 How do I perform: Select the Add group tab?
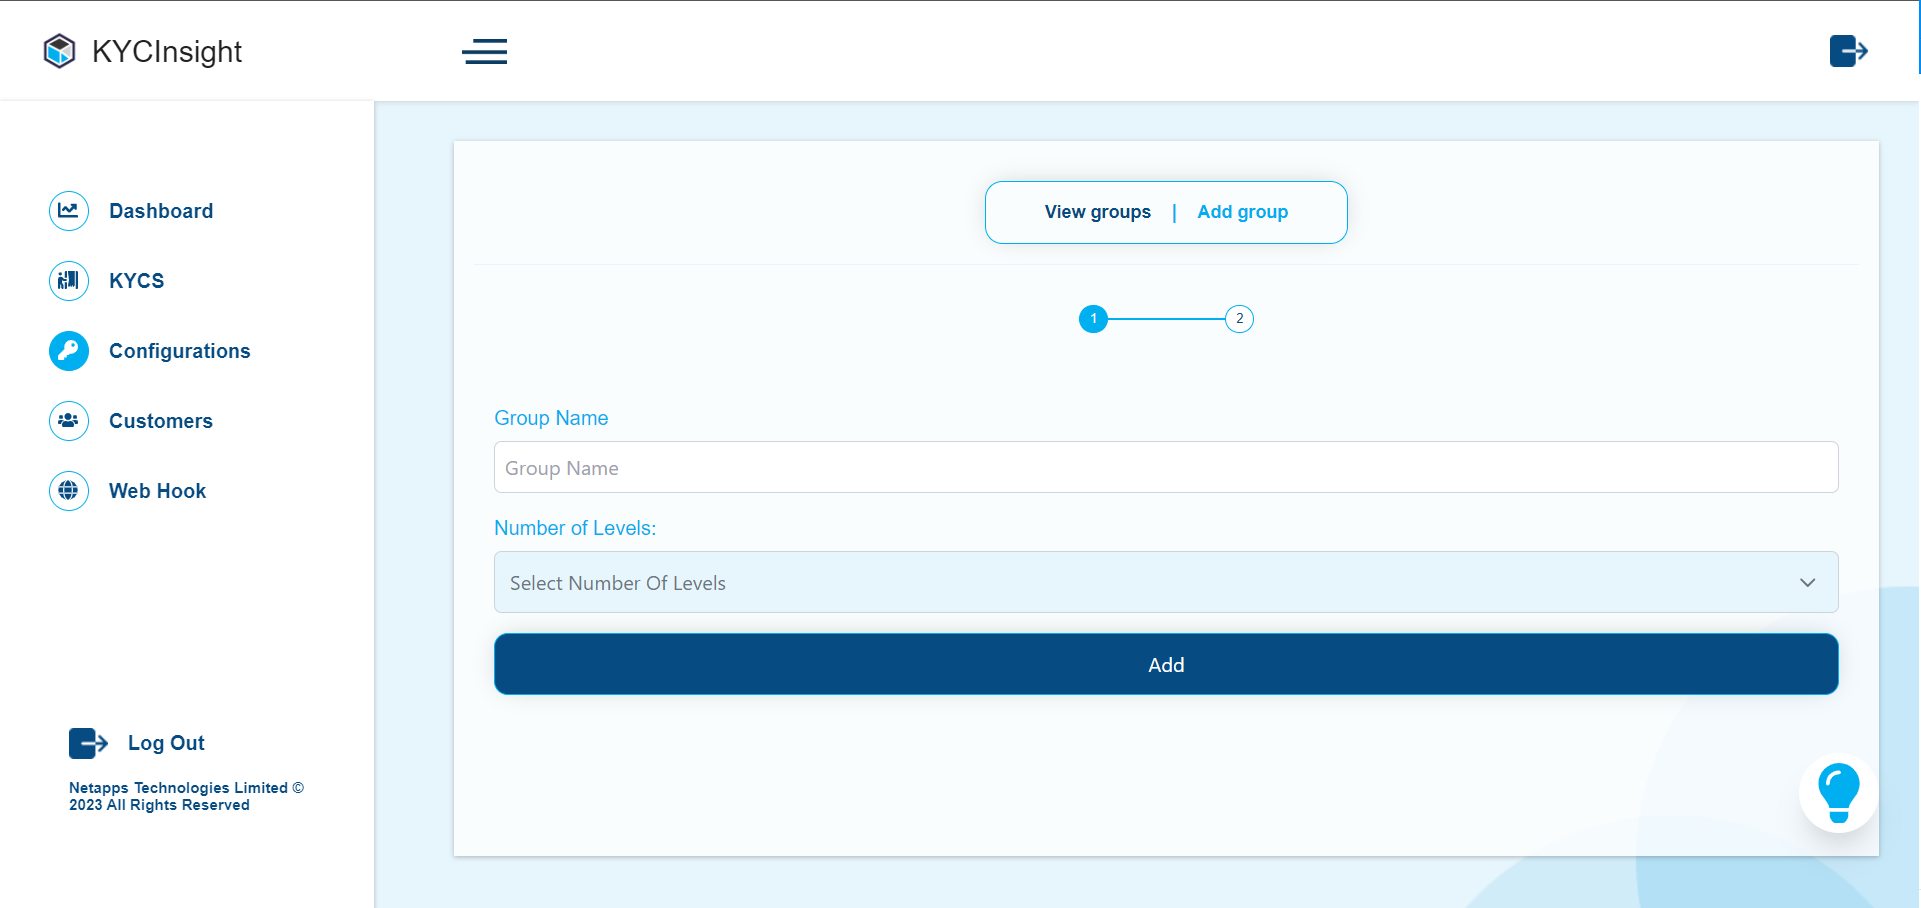pos(1243,212)
